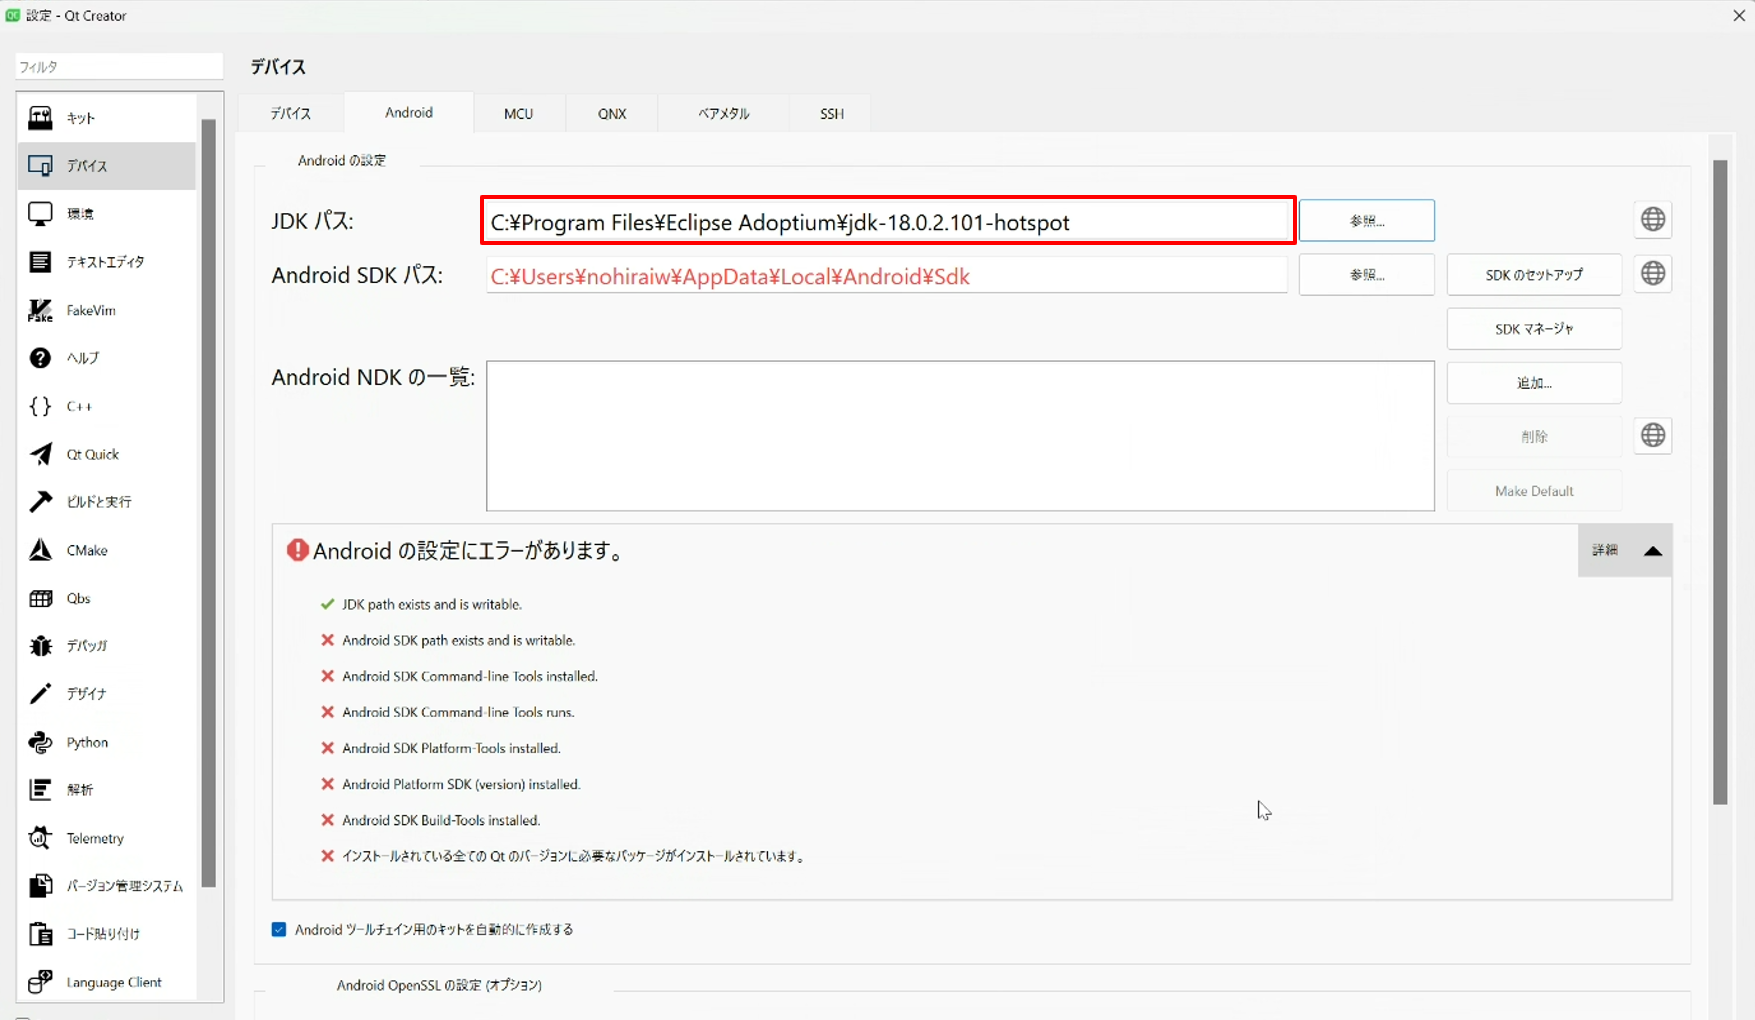Click 追加... to add an NDK

point(1533,383)
